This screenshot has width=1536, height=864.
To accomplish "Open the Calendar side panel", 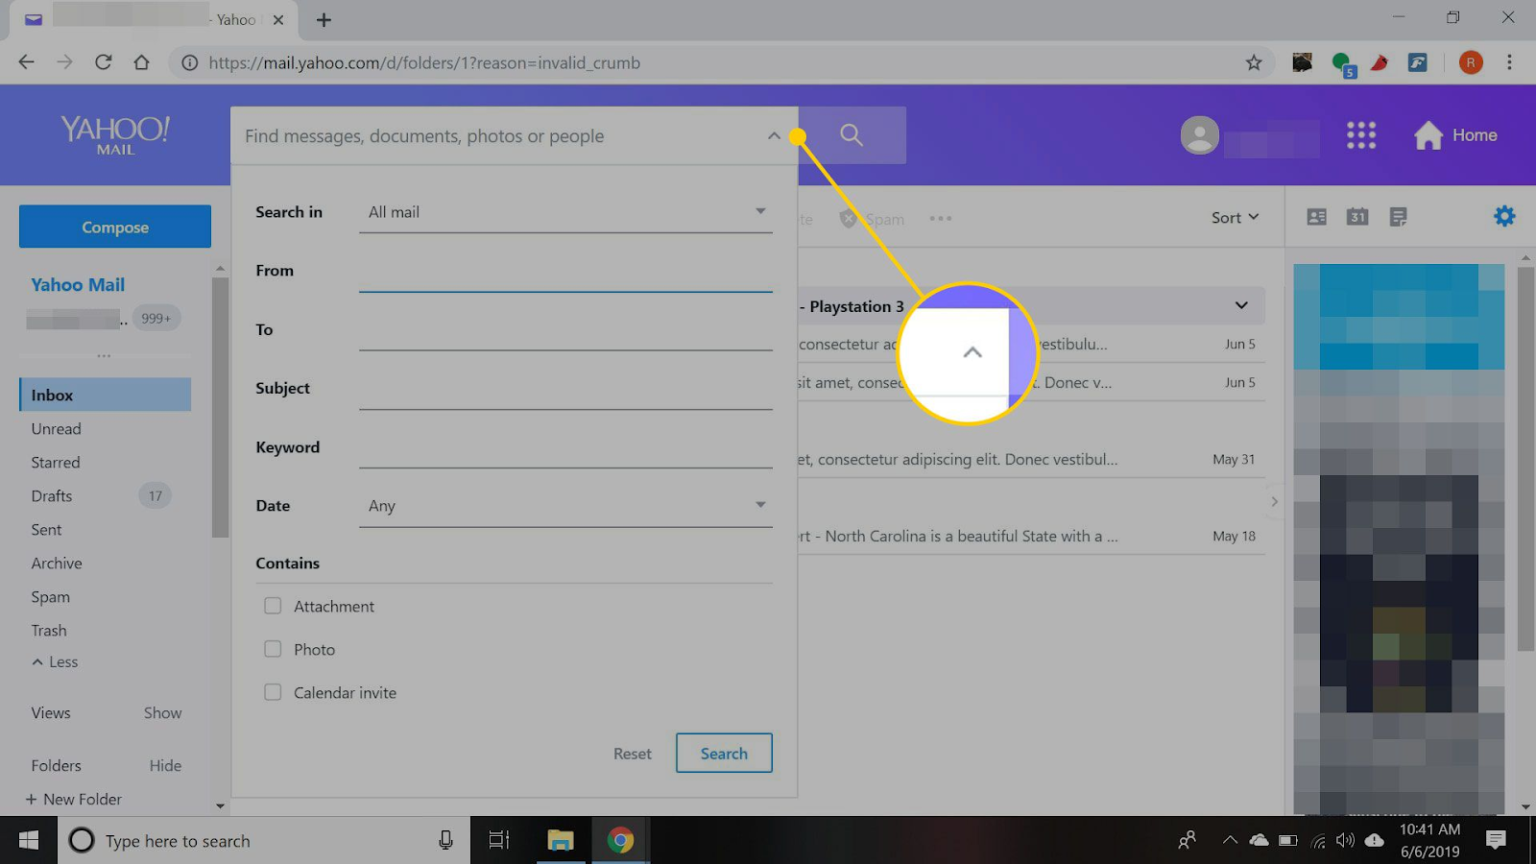I will point(1357,216).
